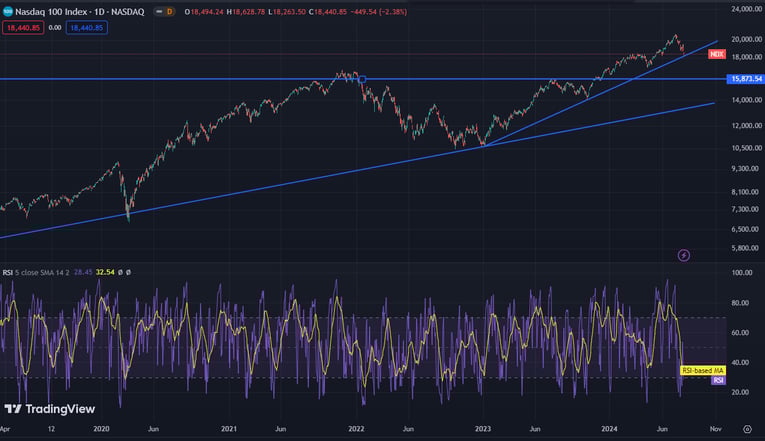Click the 10,500.00 price axis label
The height and width of the screenshot is (441, 765).
746,148
